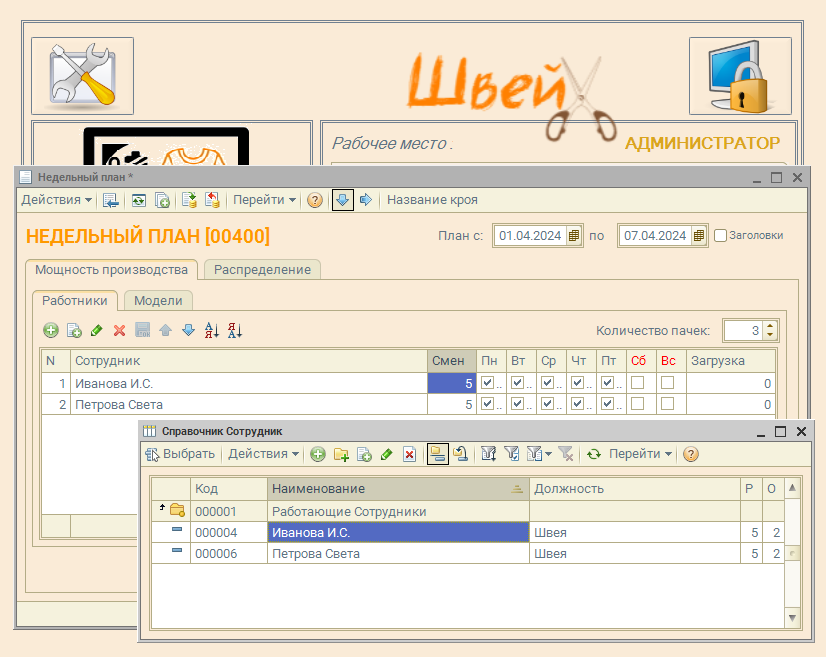Click the Название кроя button
The height and width of the screenshot is (657, 826).
432,200
